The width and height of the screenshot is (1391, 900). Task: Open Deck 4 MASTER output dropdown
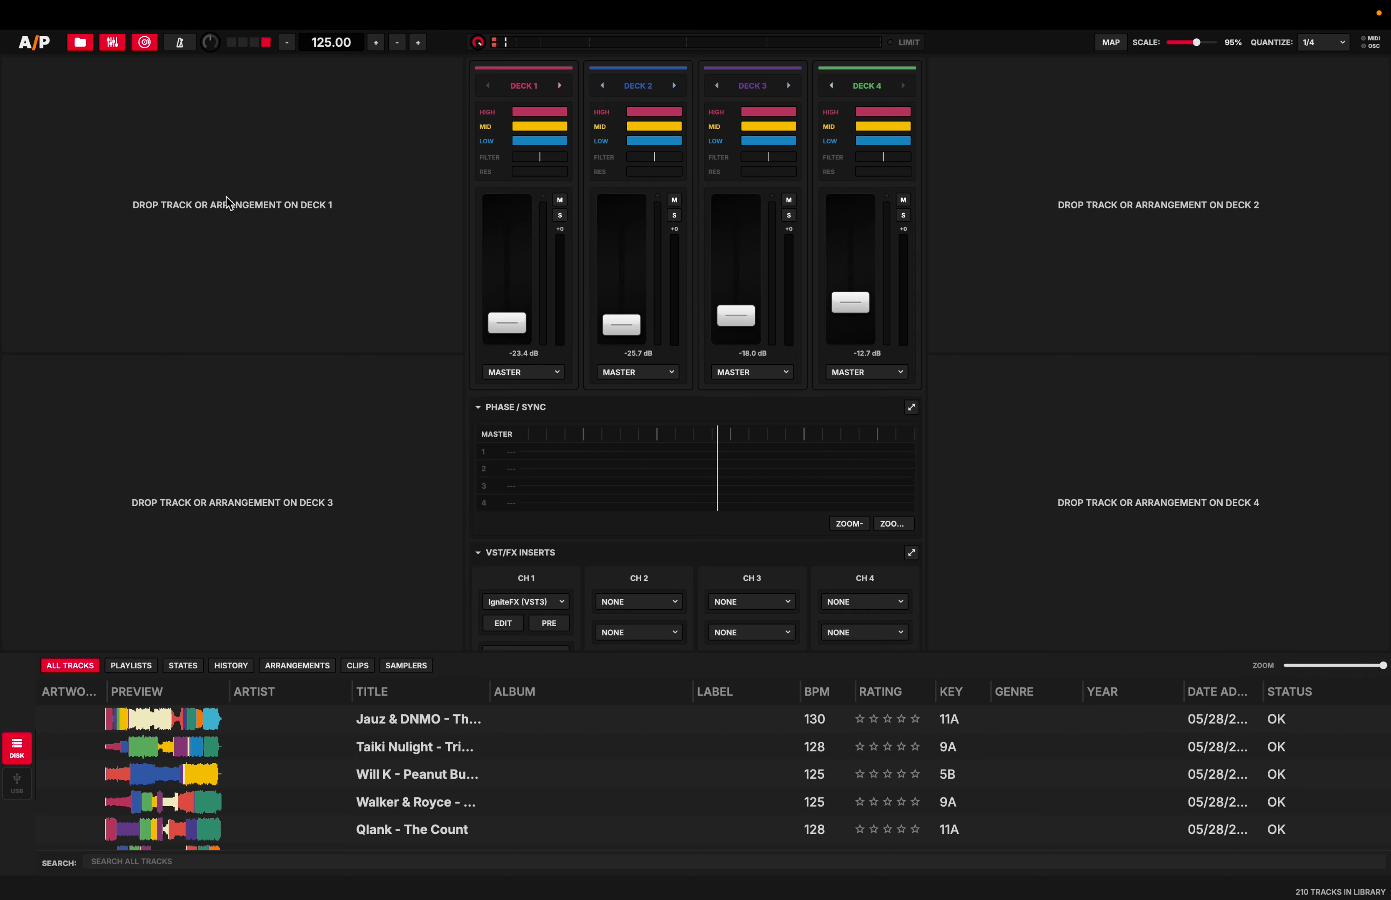coord(867,372)
